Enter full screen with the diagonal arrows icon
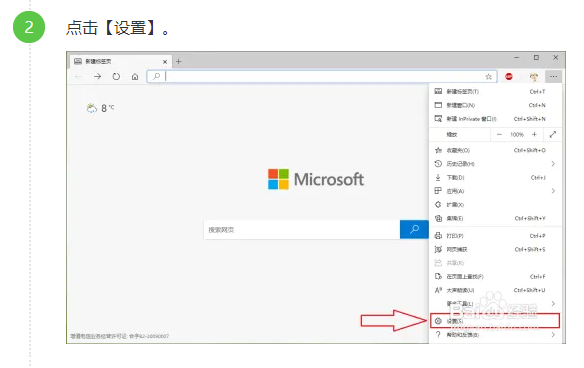The image size is (584, 368). coord(553,134)
